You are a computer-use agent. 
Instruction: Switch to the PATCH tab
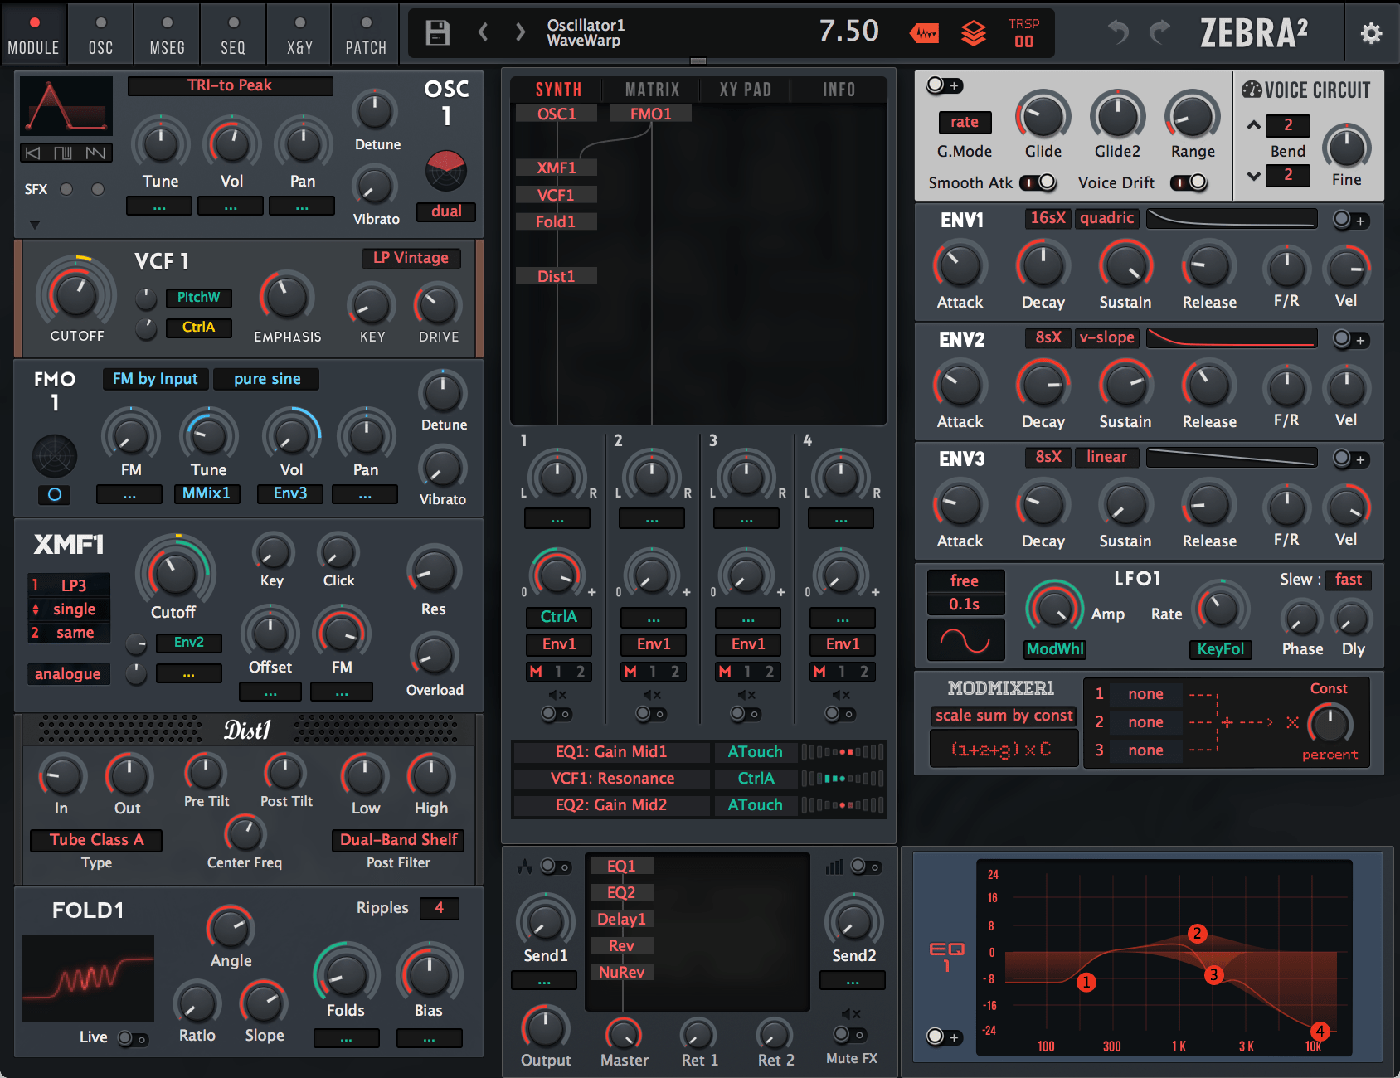click(x=366, y=36)
